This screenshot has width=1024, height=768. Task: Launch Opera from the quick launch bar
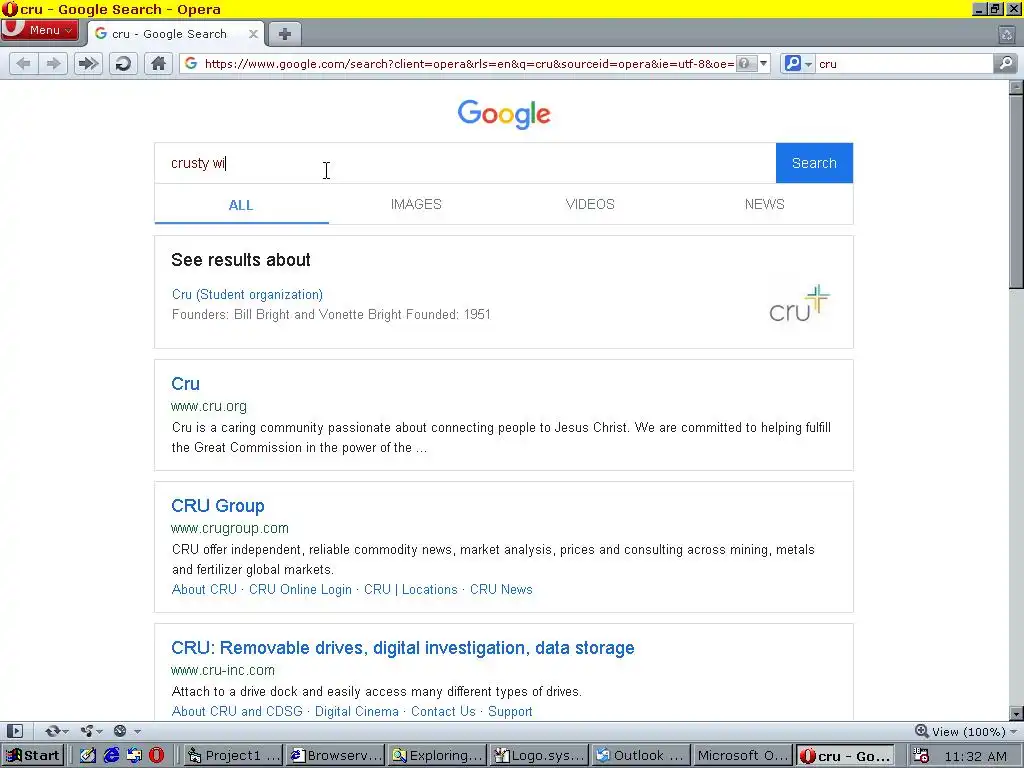coord(157,756)
